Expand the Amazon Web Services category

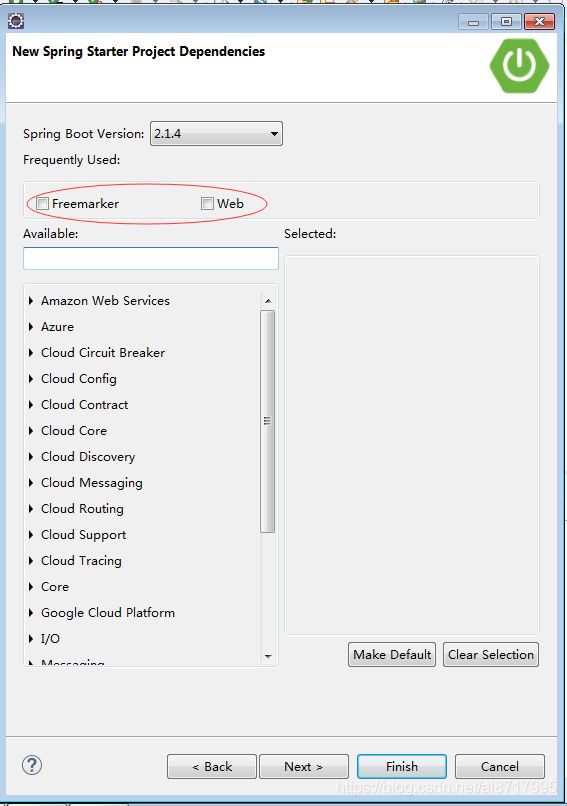click(x=31, y=301)
